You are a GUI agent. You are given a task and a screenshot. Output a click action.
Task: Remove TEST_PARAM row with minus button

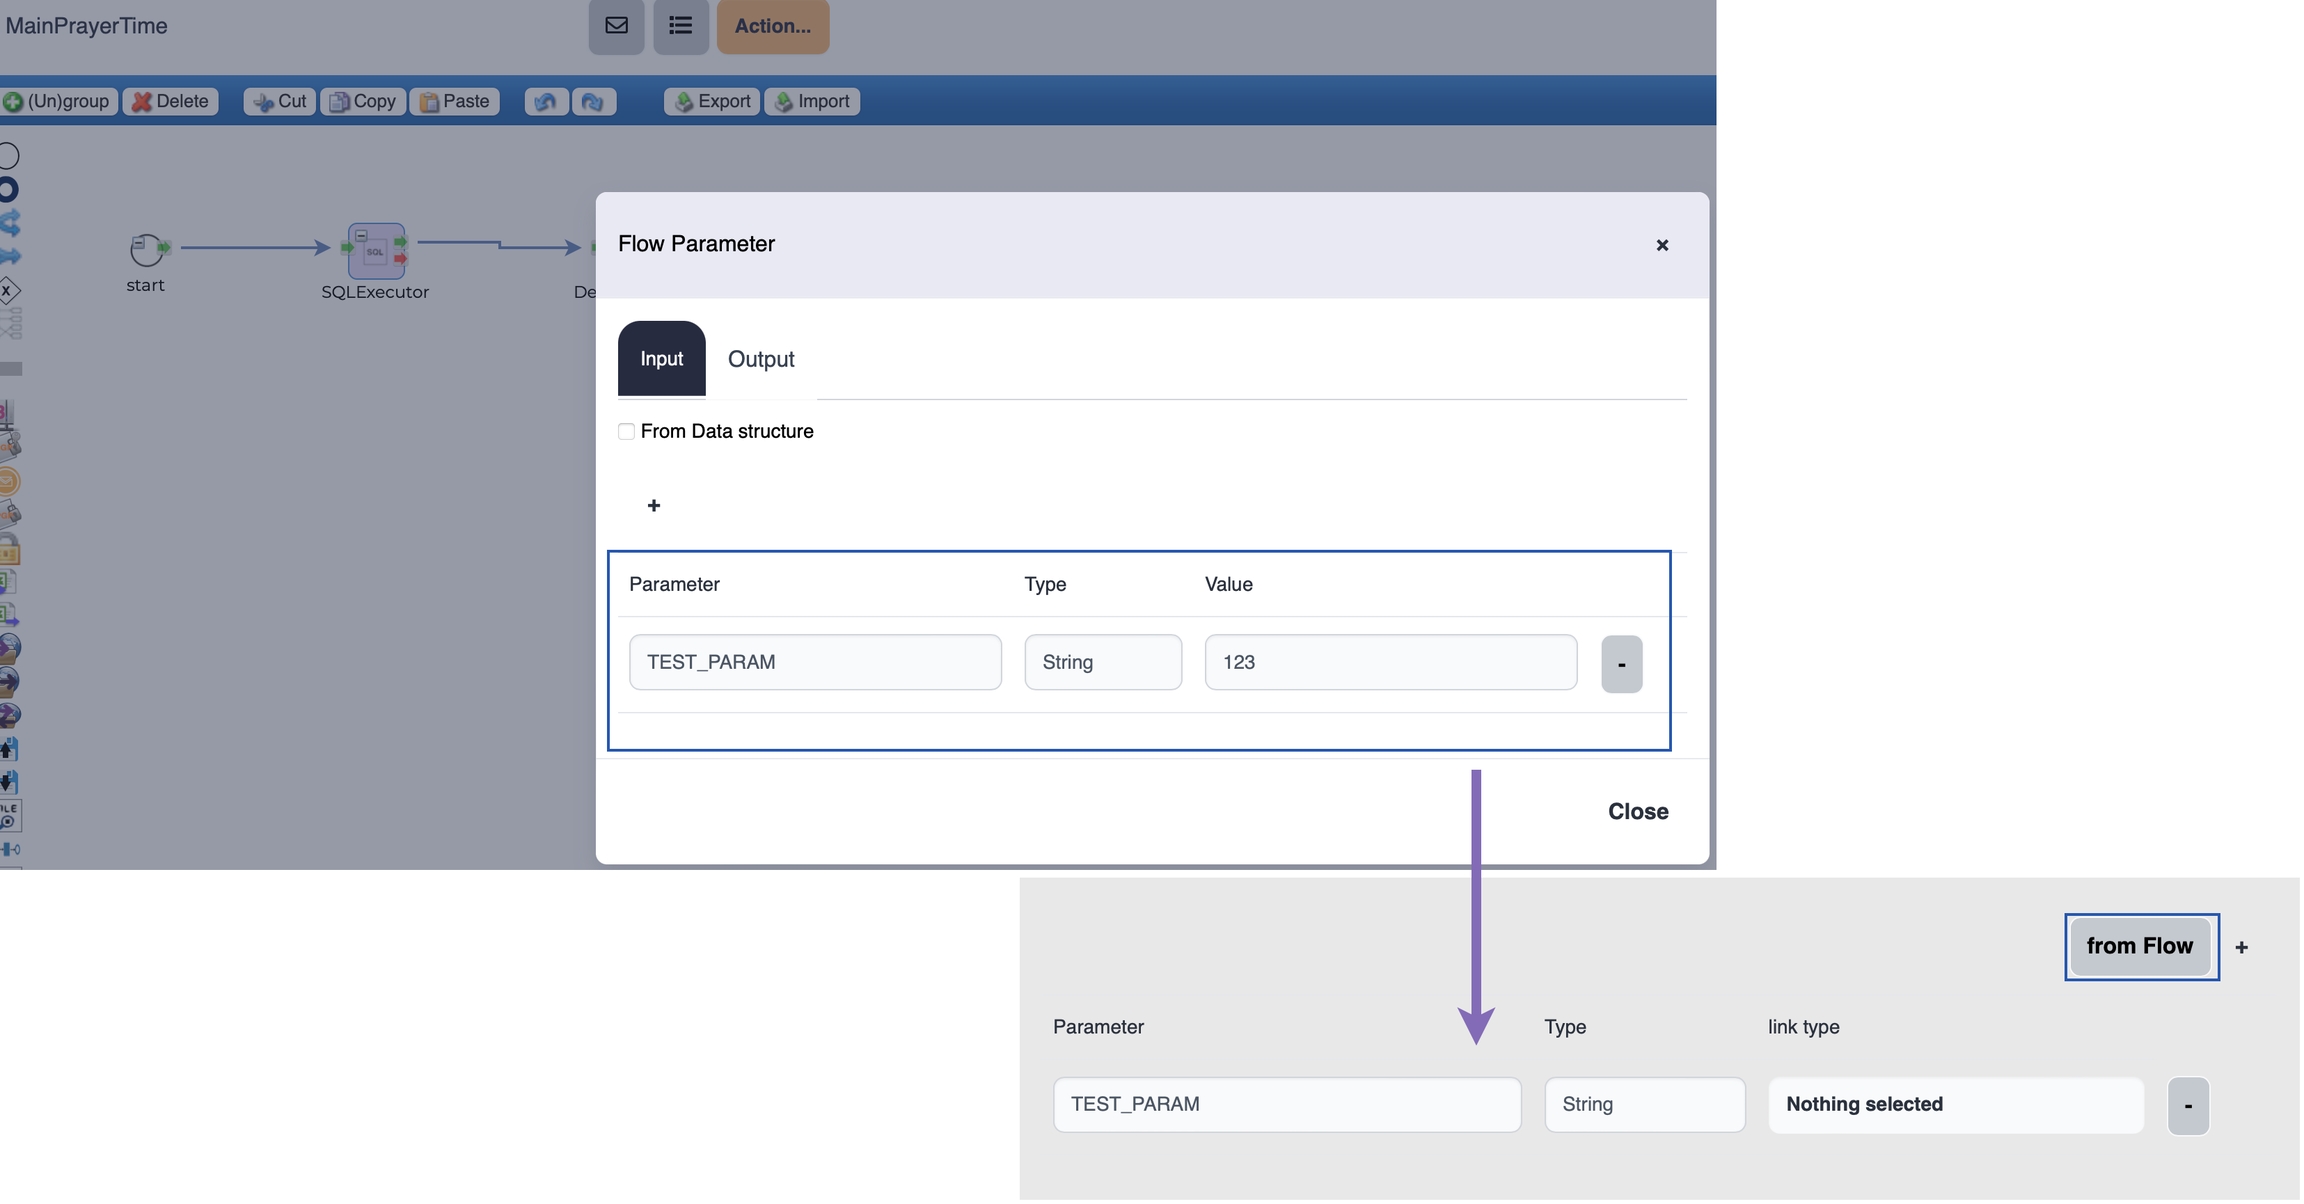(1621, 665)
